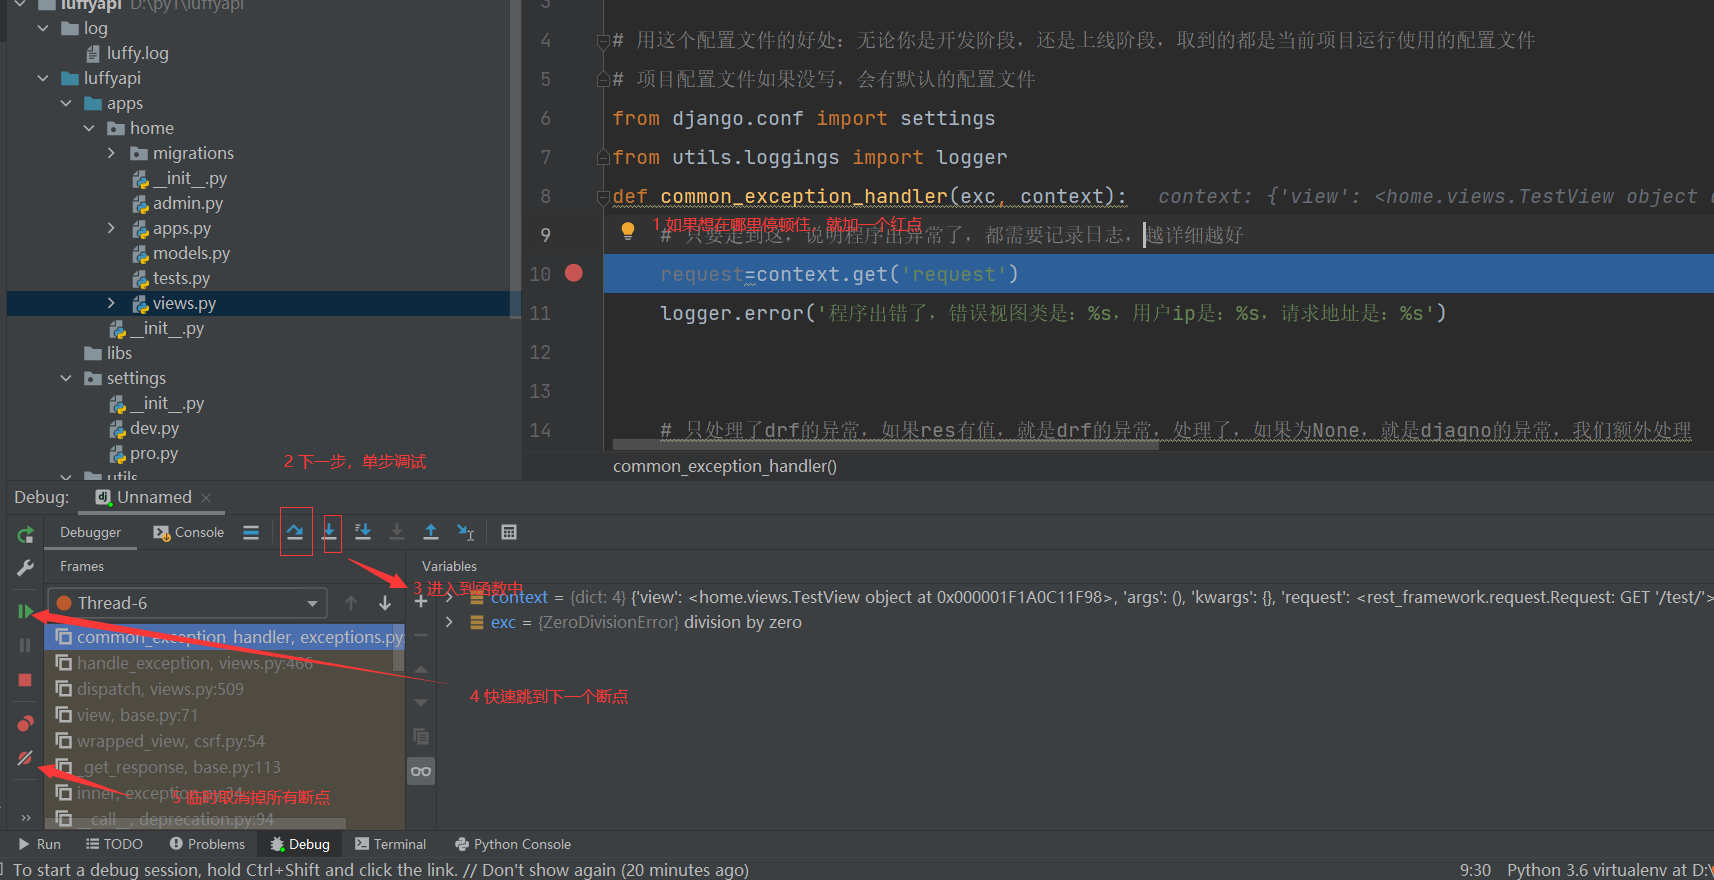Screen dimensions: 1714x880
Task: Collapse the home folder
Action: tap(89, 128)
